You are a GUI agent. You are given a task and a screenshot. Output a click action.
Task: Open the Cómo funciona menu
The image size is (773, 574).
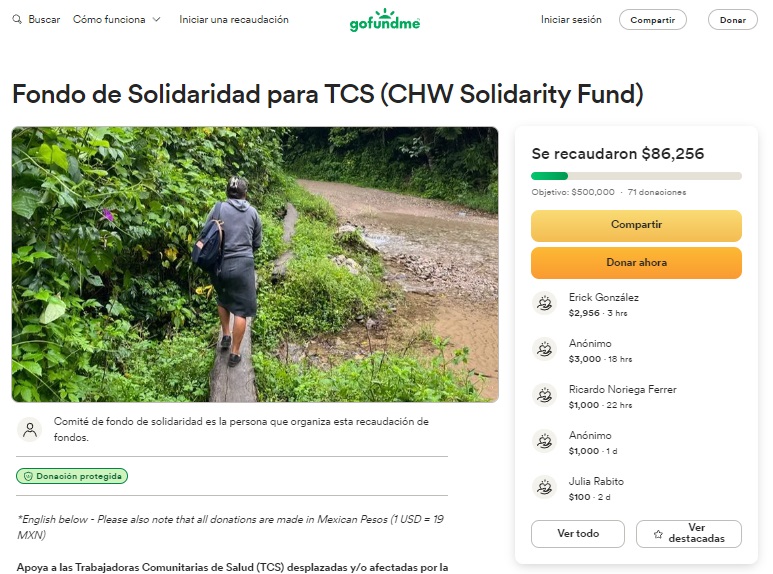[x=116, y=20]
